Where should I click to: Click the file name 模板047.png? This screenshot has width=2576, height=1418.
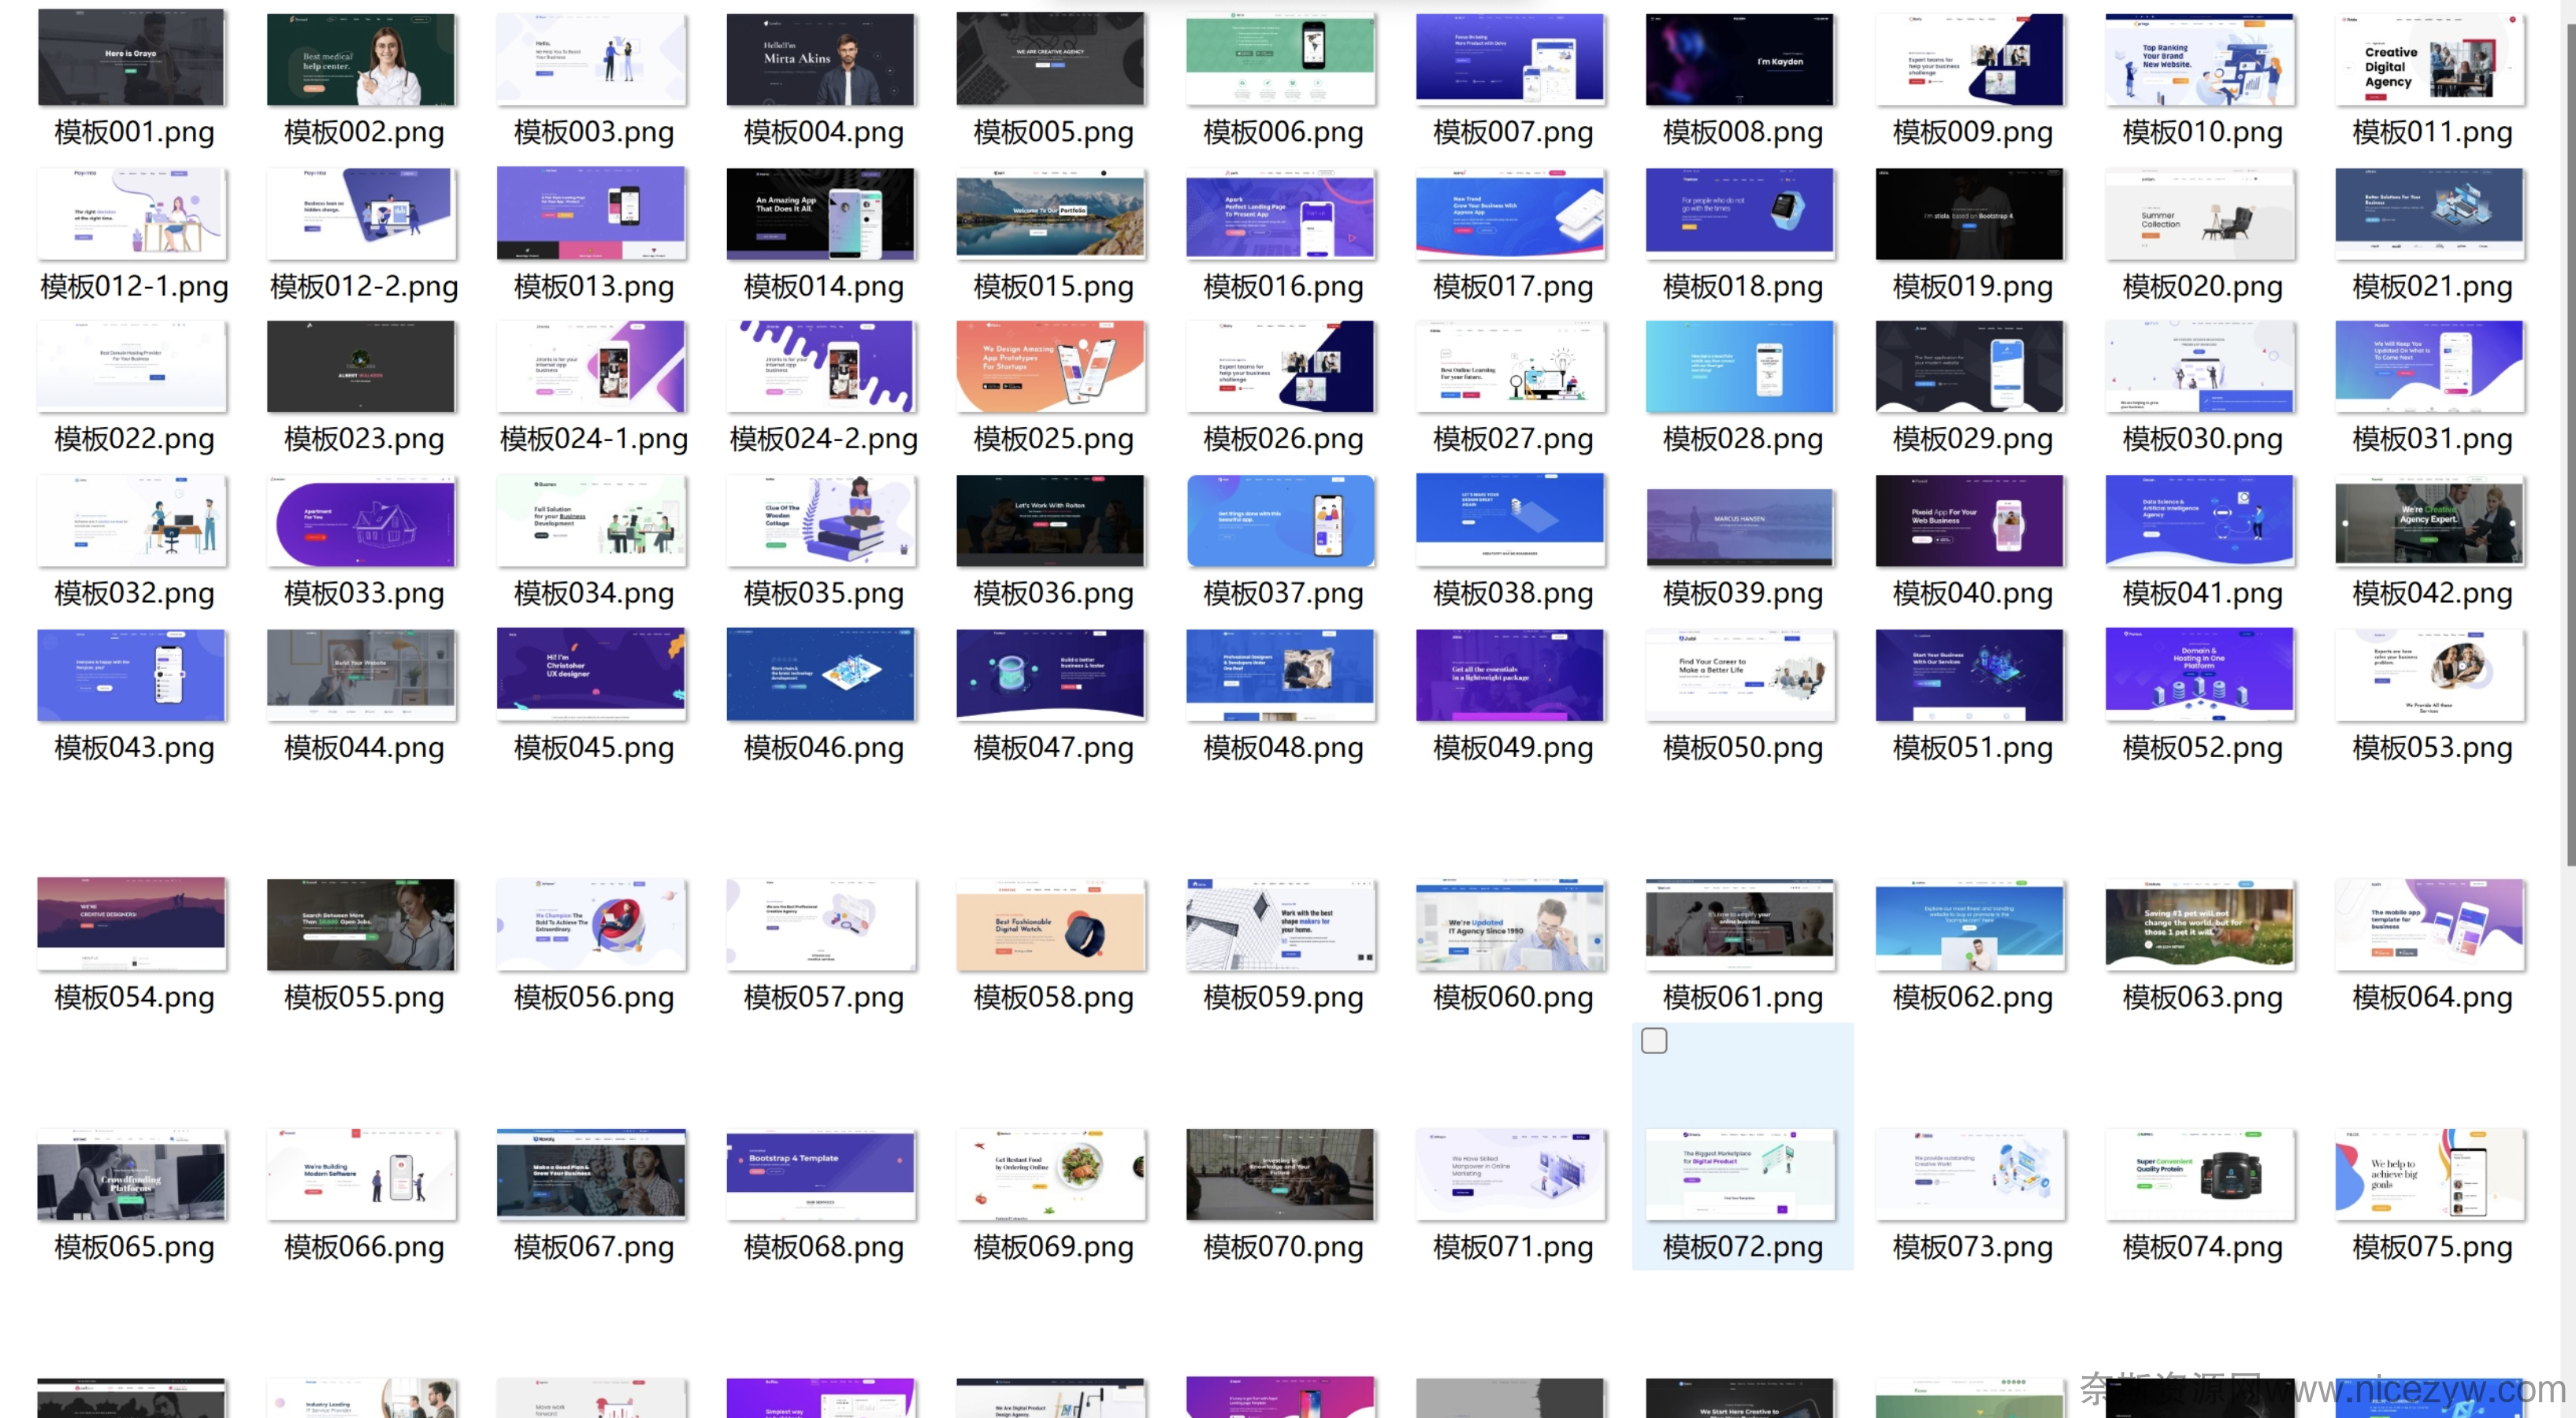click(x=1053, y=748)
